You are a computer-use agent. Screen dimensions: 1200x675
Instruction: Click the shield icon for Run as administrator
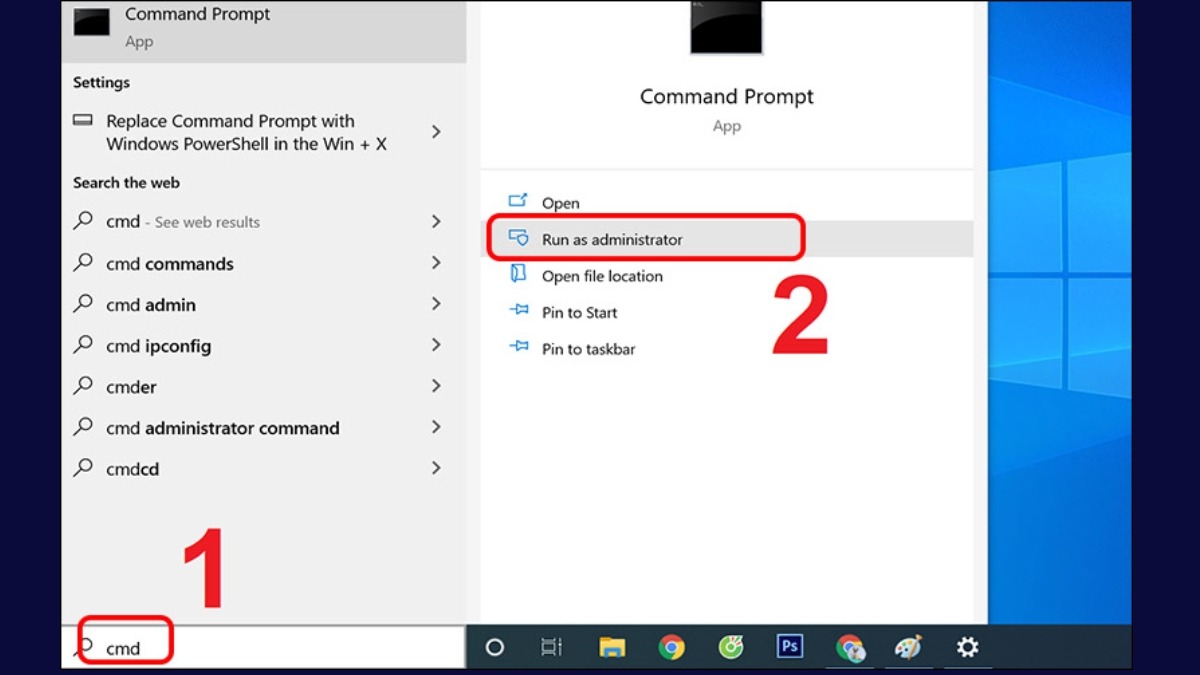518,239
